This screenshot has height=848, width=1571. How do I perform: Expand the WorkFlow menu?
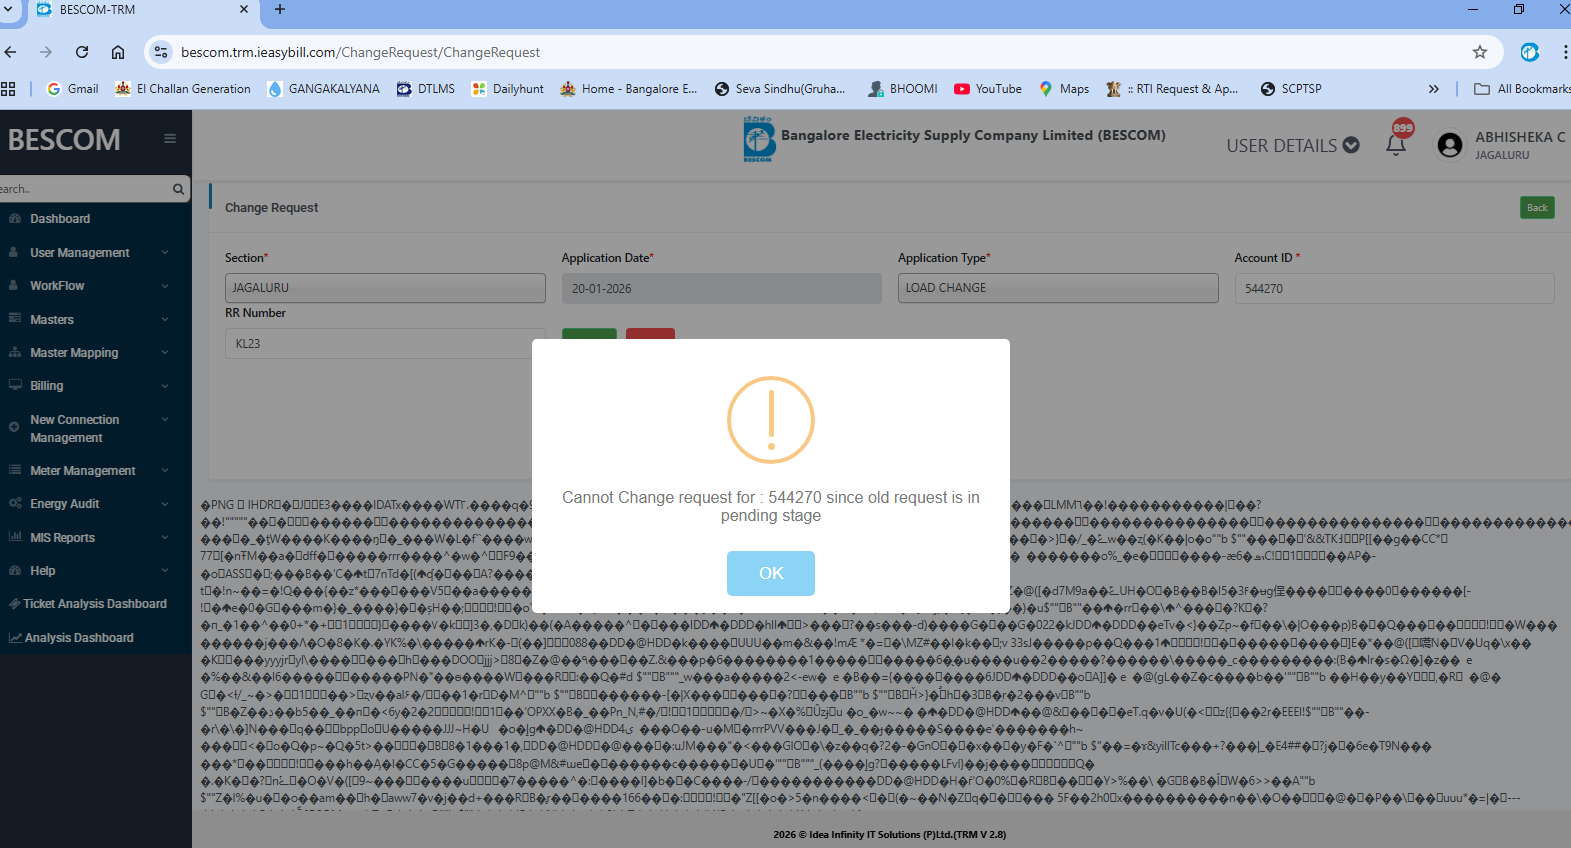point(57,286)
